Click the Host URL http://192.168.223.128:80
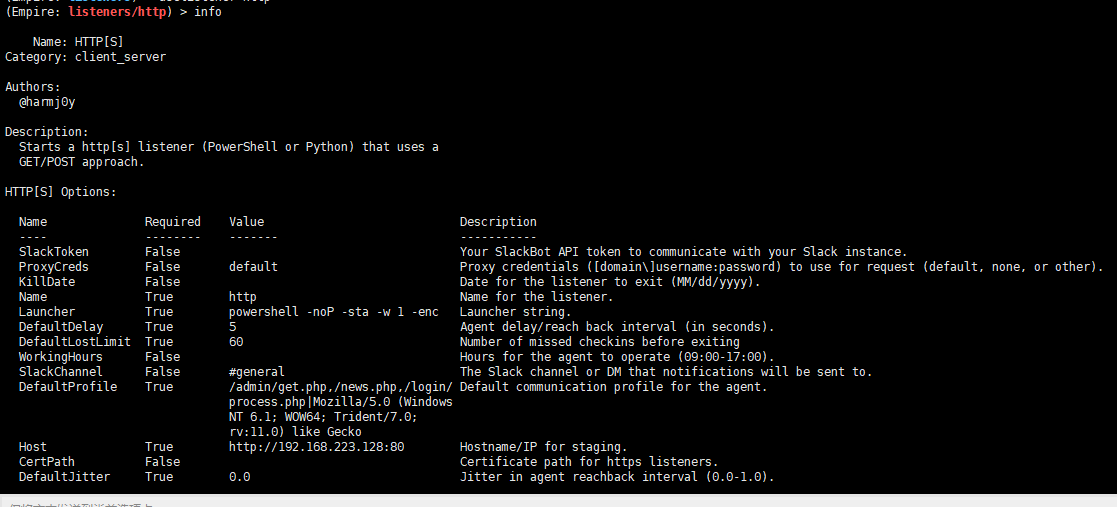 click(316, 447)
